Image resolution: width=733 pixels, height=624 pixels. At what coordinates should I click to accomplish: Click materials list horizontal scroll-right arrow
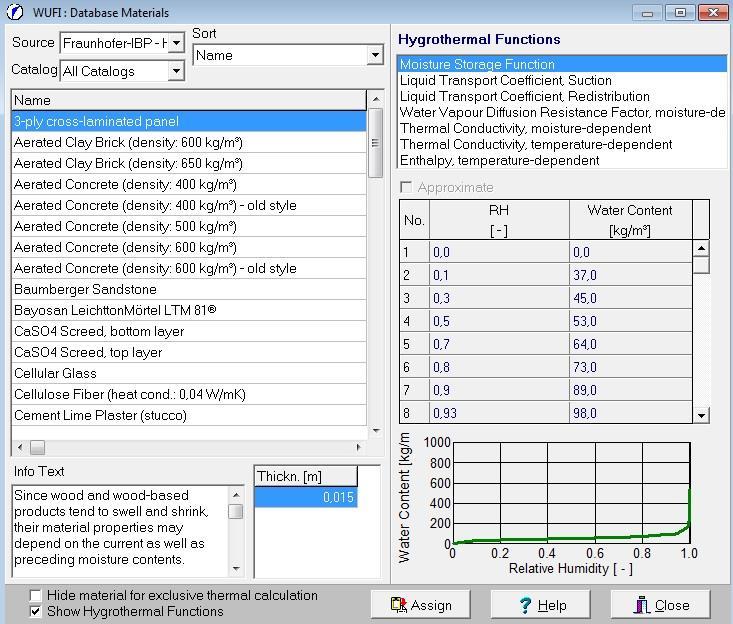click(x=359, y=447)
